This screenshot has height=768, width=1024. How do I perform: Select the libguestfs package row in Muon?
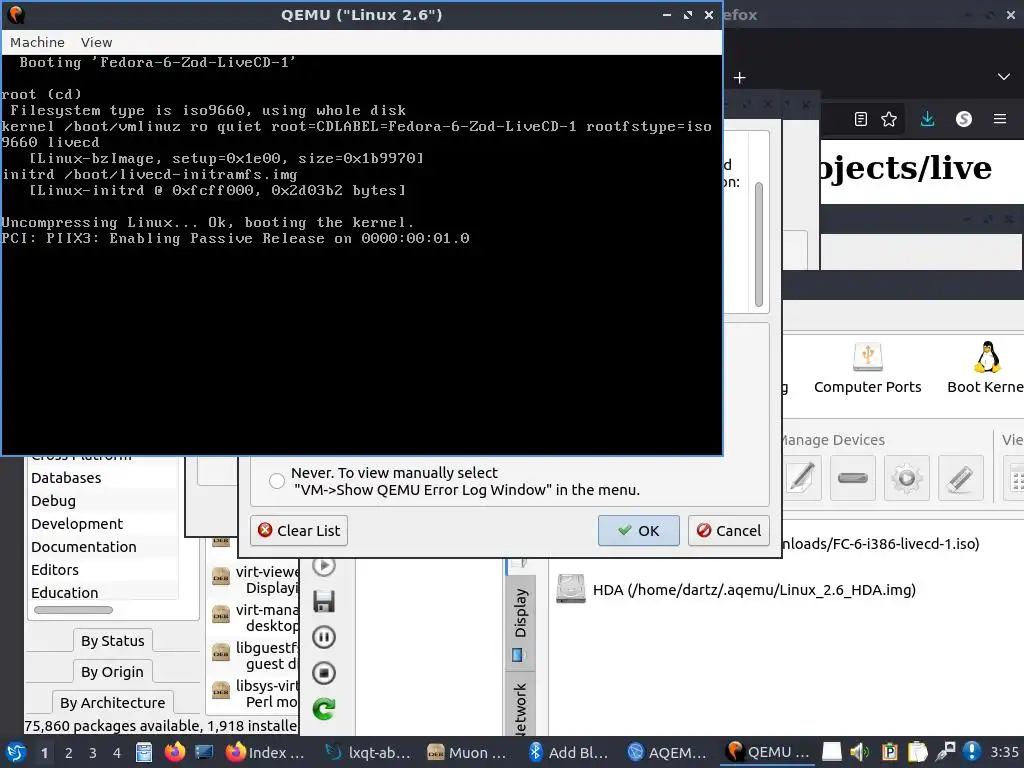pos(255,655)
